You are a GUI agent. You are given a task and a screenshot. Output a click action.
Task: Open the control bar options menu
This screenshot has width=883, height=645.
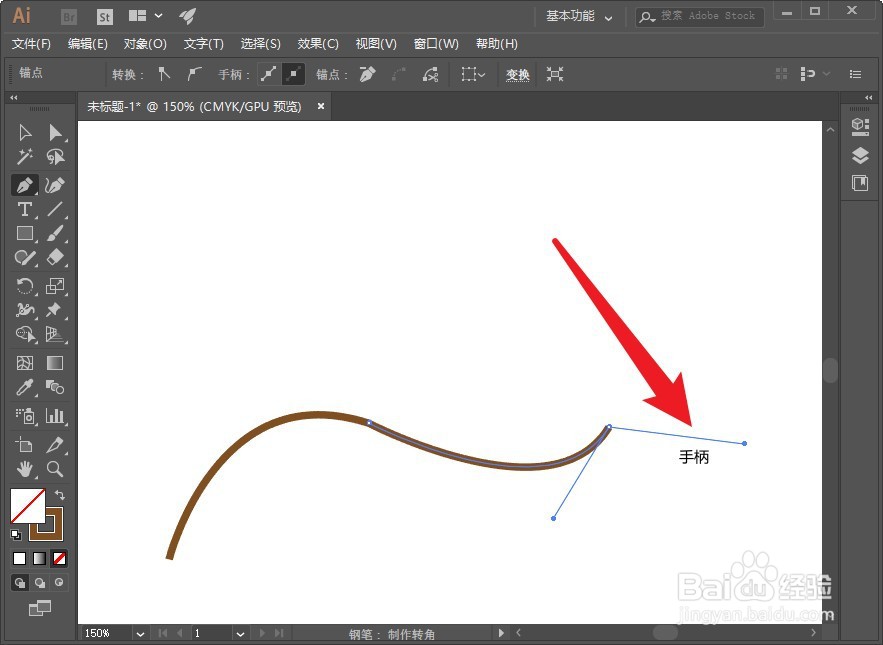click(x=855, y=74)
